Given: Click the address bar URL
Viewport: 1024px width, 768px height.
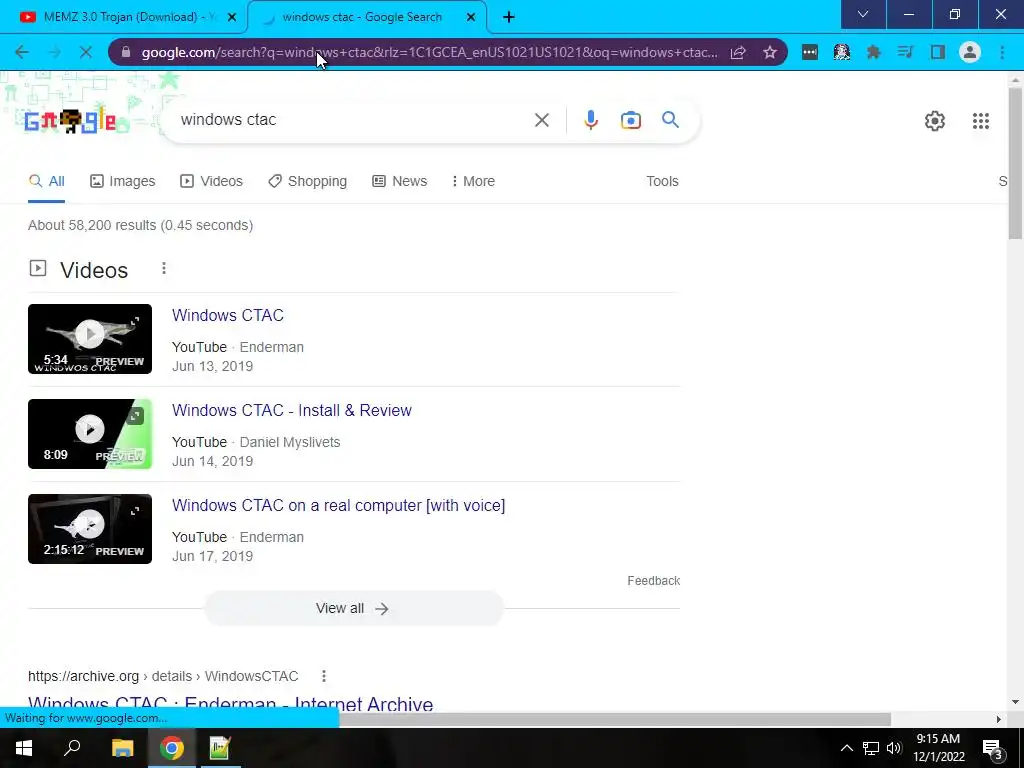Looking at the screenshot, I should tap(429, 52).
